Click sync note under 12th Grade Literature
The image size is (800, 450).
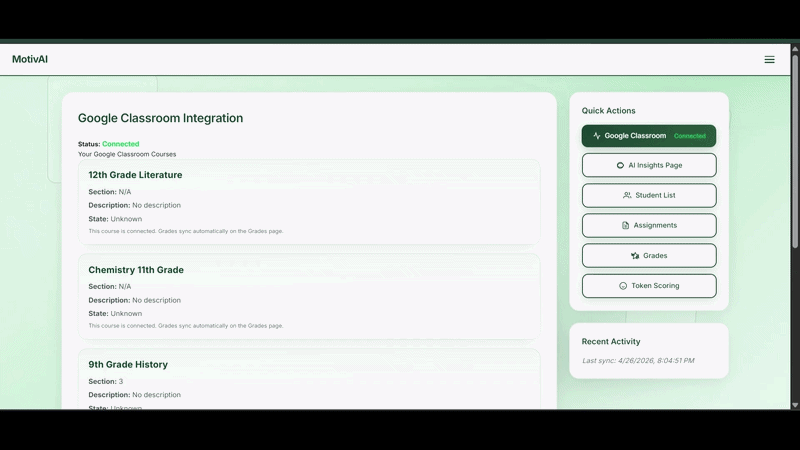point(186,231)
